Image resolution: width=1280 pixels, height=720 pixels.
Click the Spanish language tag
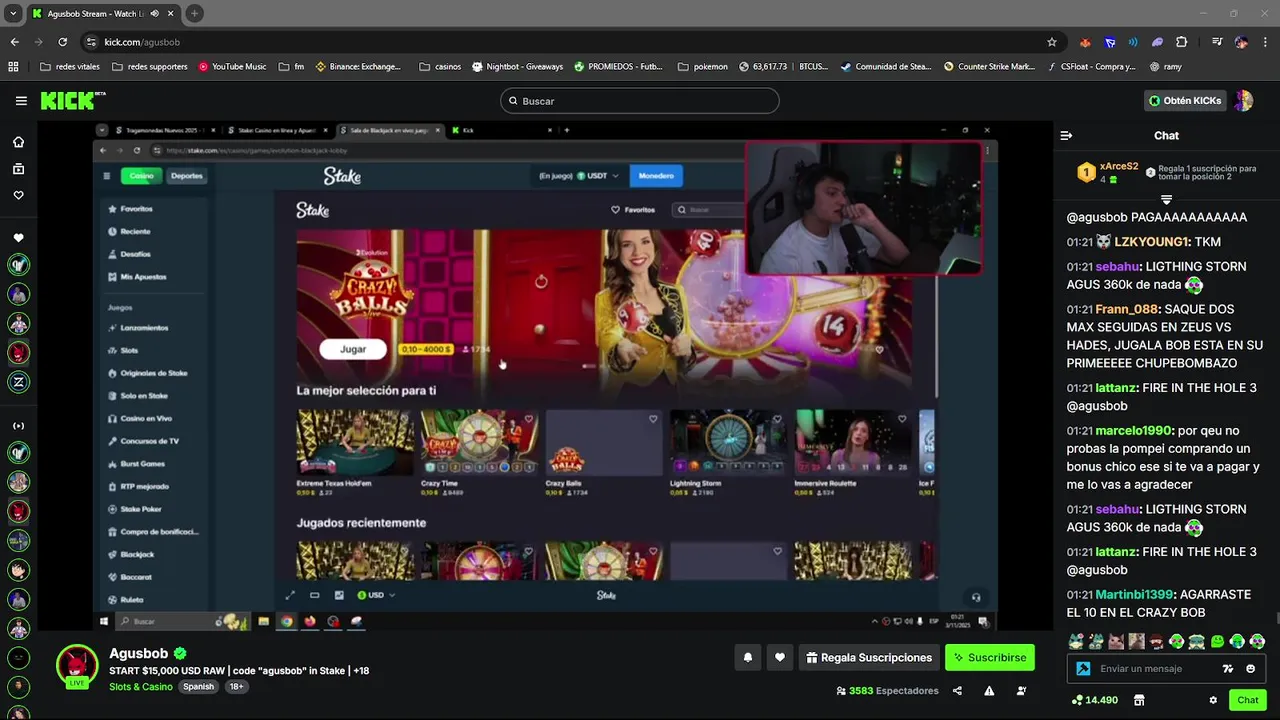click(198, 687)
